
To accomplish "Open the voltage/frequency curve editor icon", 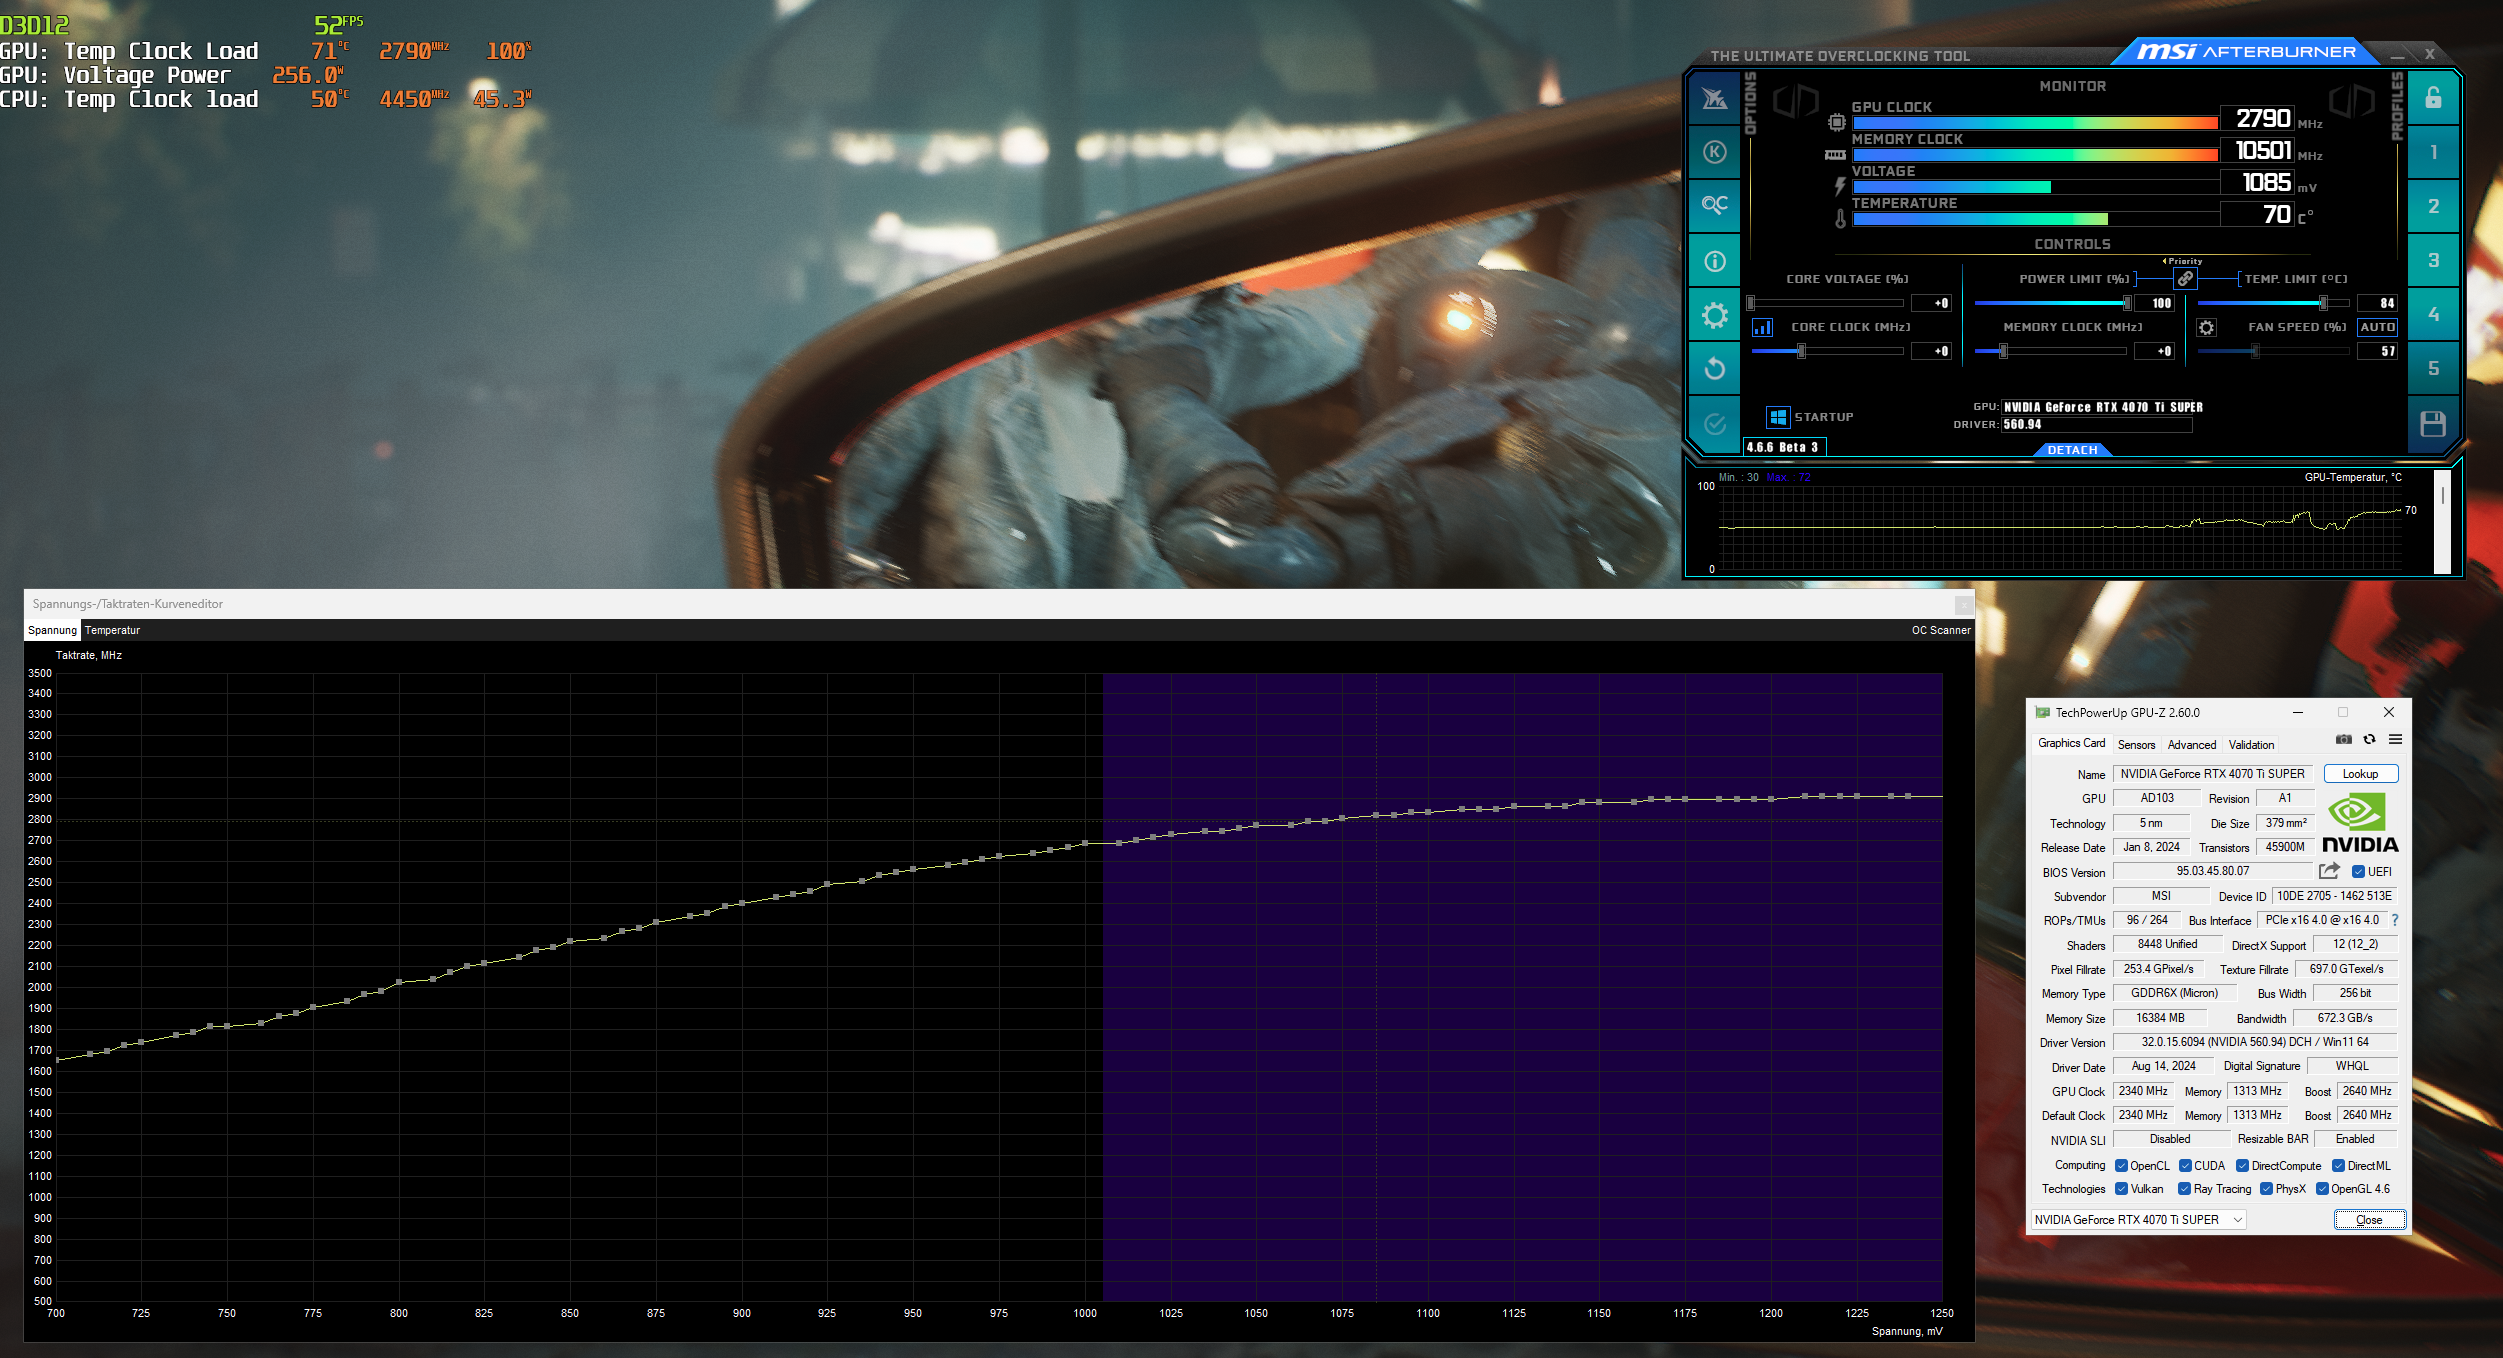I will pyautogui.click(x=1762, y=327).
